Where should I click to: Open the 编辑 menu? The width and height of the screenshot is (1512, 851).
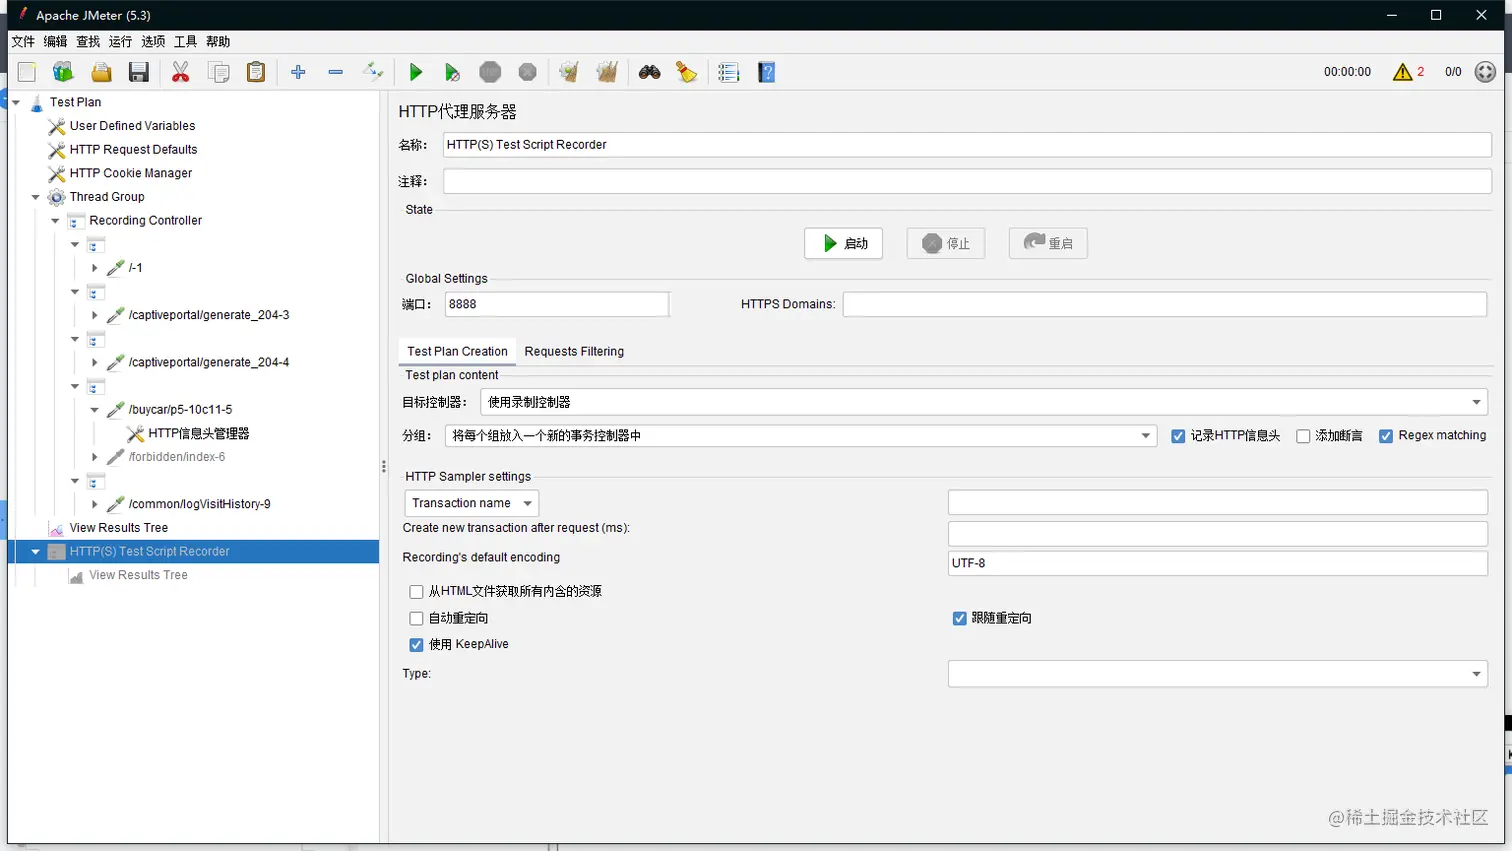tap(56, 41)
